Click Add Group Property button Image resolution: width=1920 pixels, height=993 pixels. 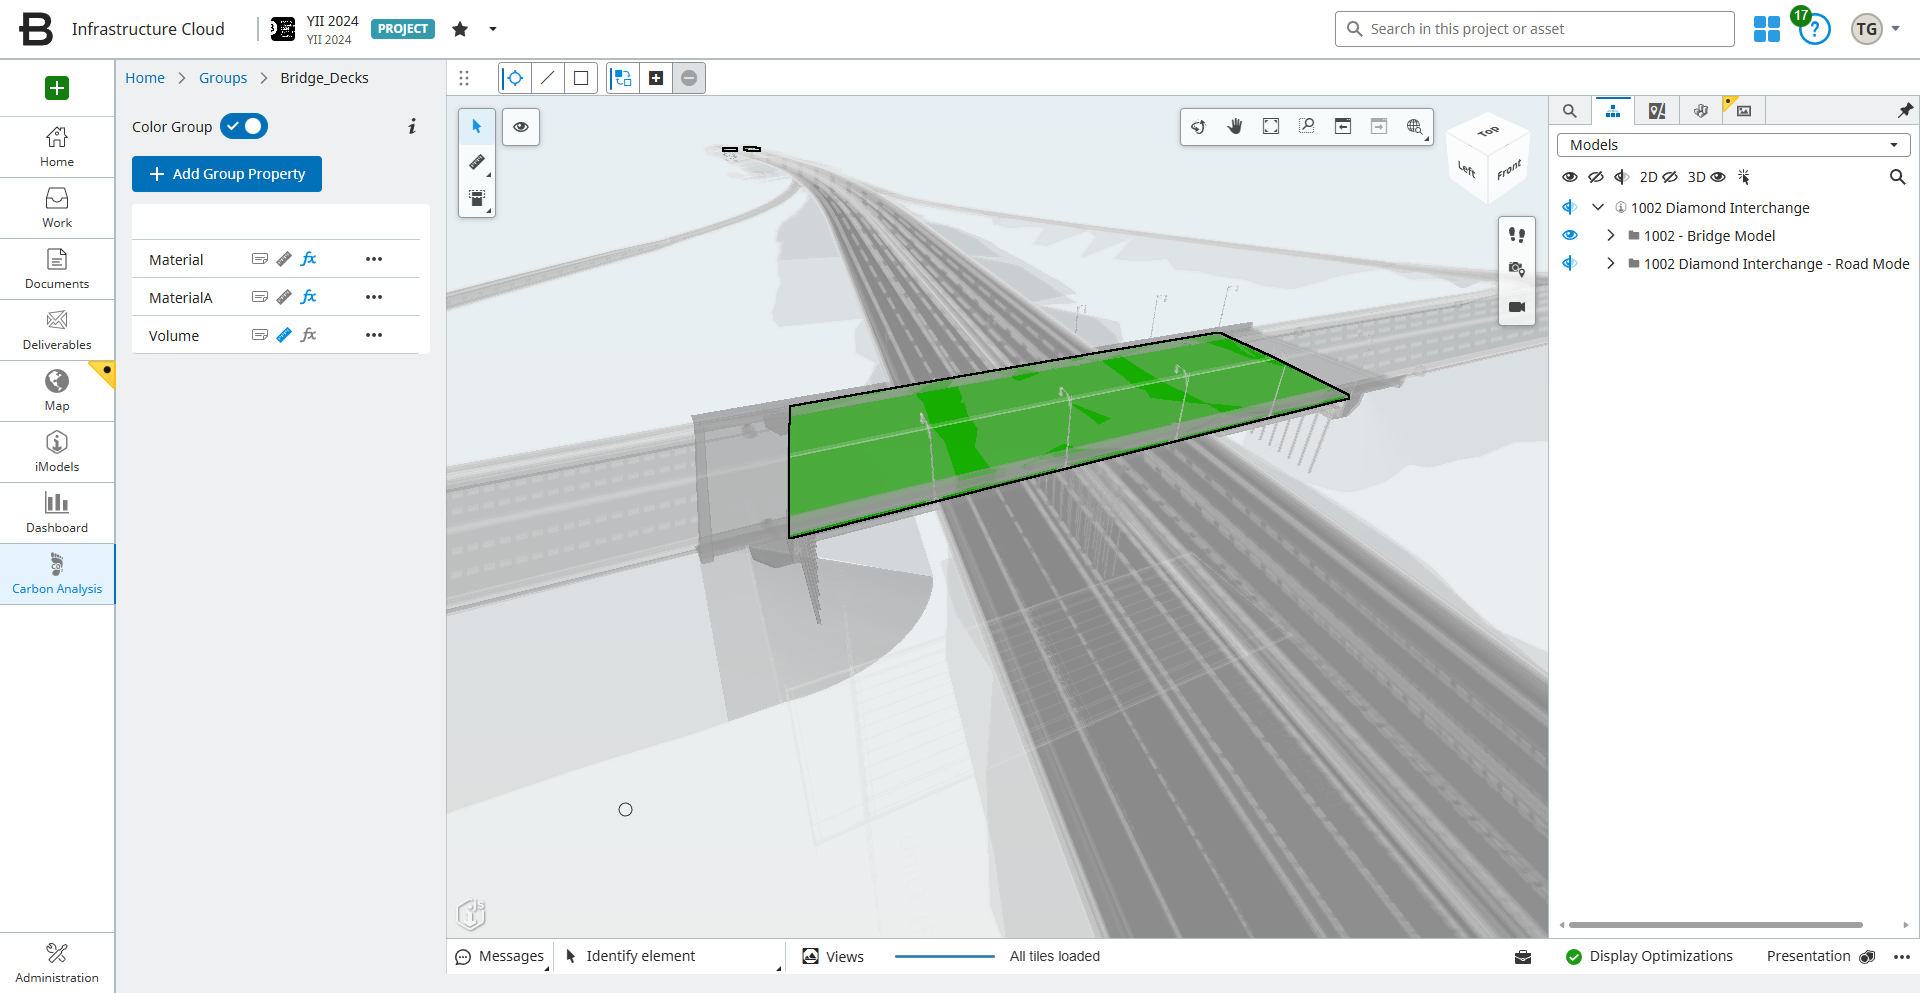click(227, 174)
